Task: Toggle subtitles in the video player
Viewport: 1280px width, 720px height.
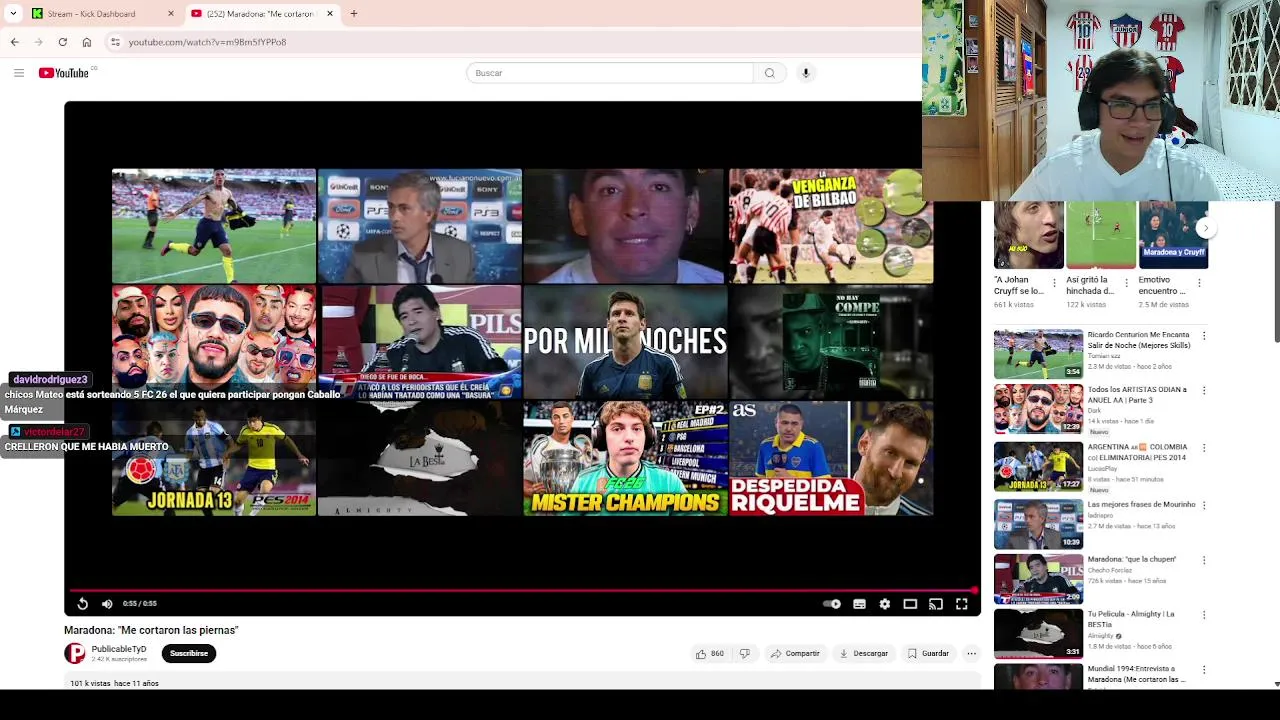Action: pos(859,604)
